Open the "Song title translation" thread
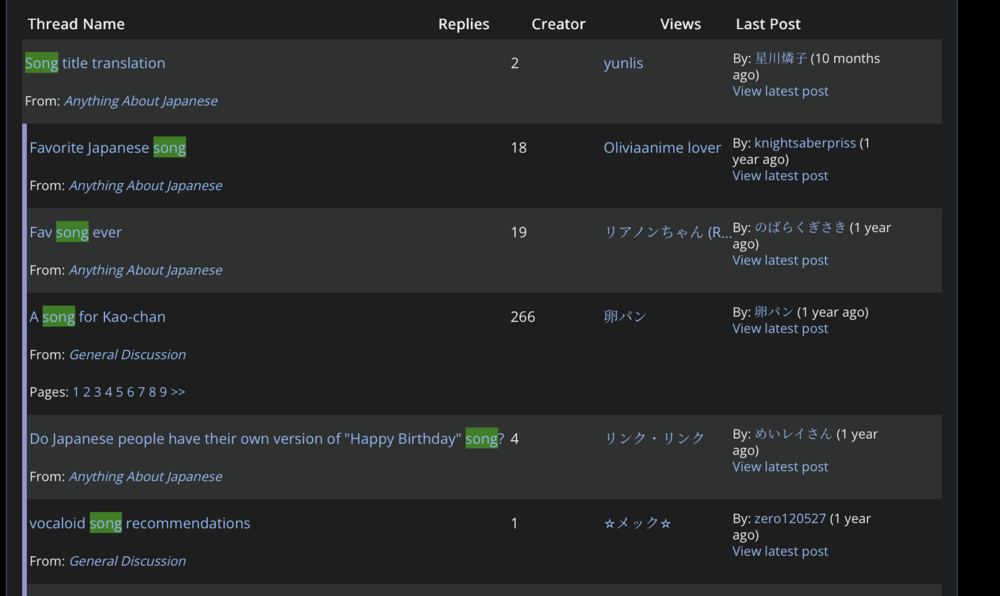Viewport: 1000px width, 596px height. click(95, 63)
